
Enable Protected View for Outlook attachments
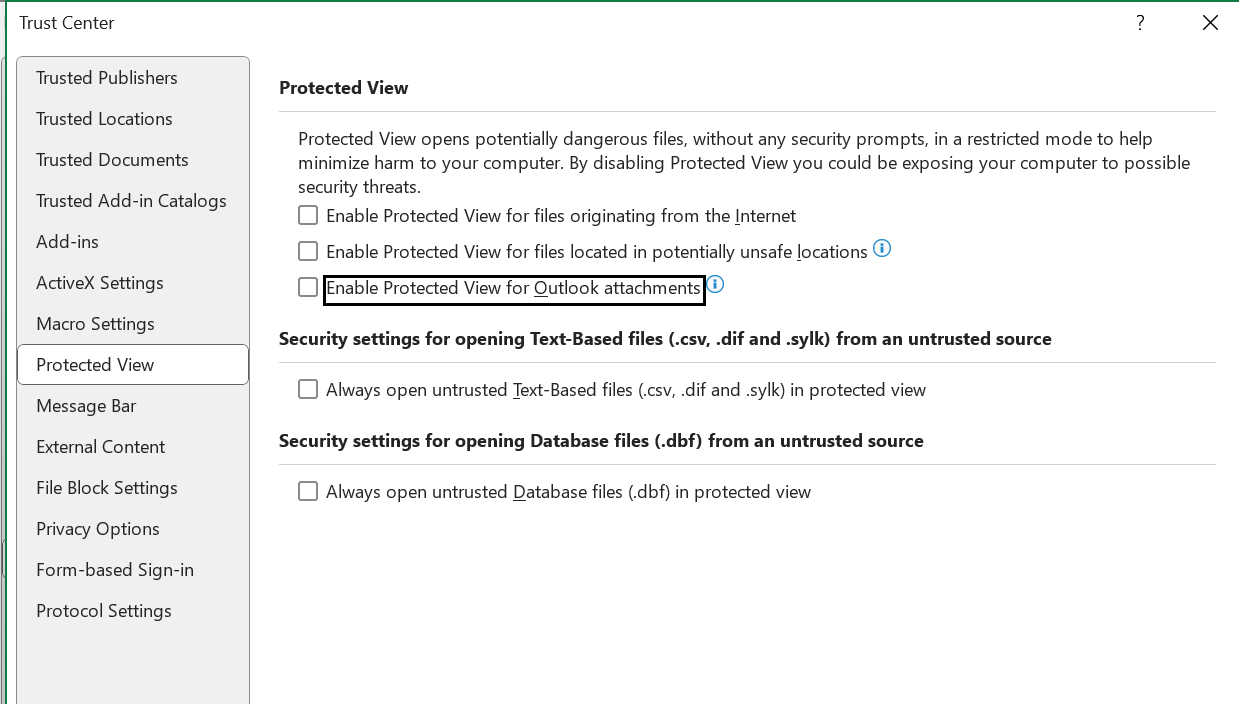tap(307, 287)
